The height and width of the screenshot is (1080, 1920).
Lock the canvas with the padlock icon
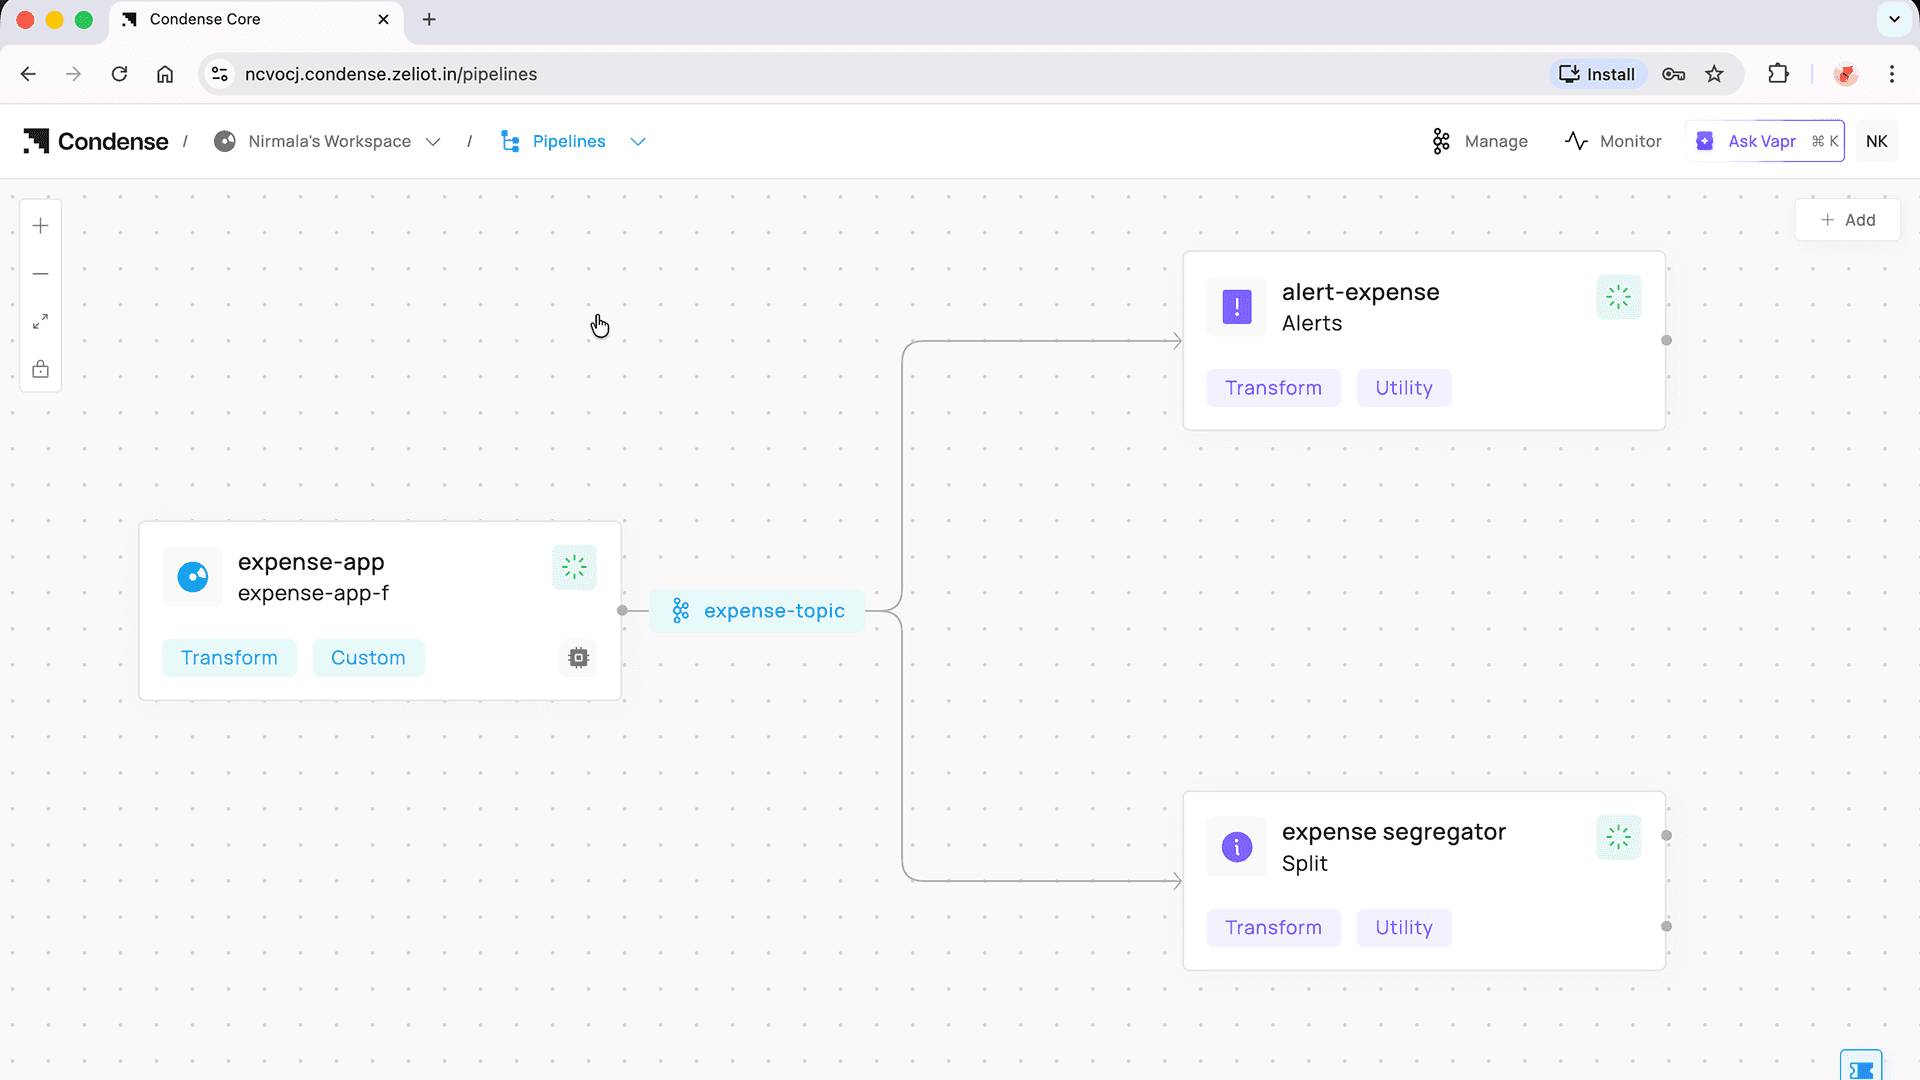click(x=40, y=369)
